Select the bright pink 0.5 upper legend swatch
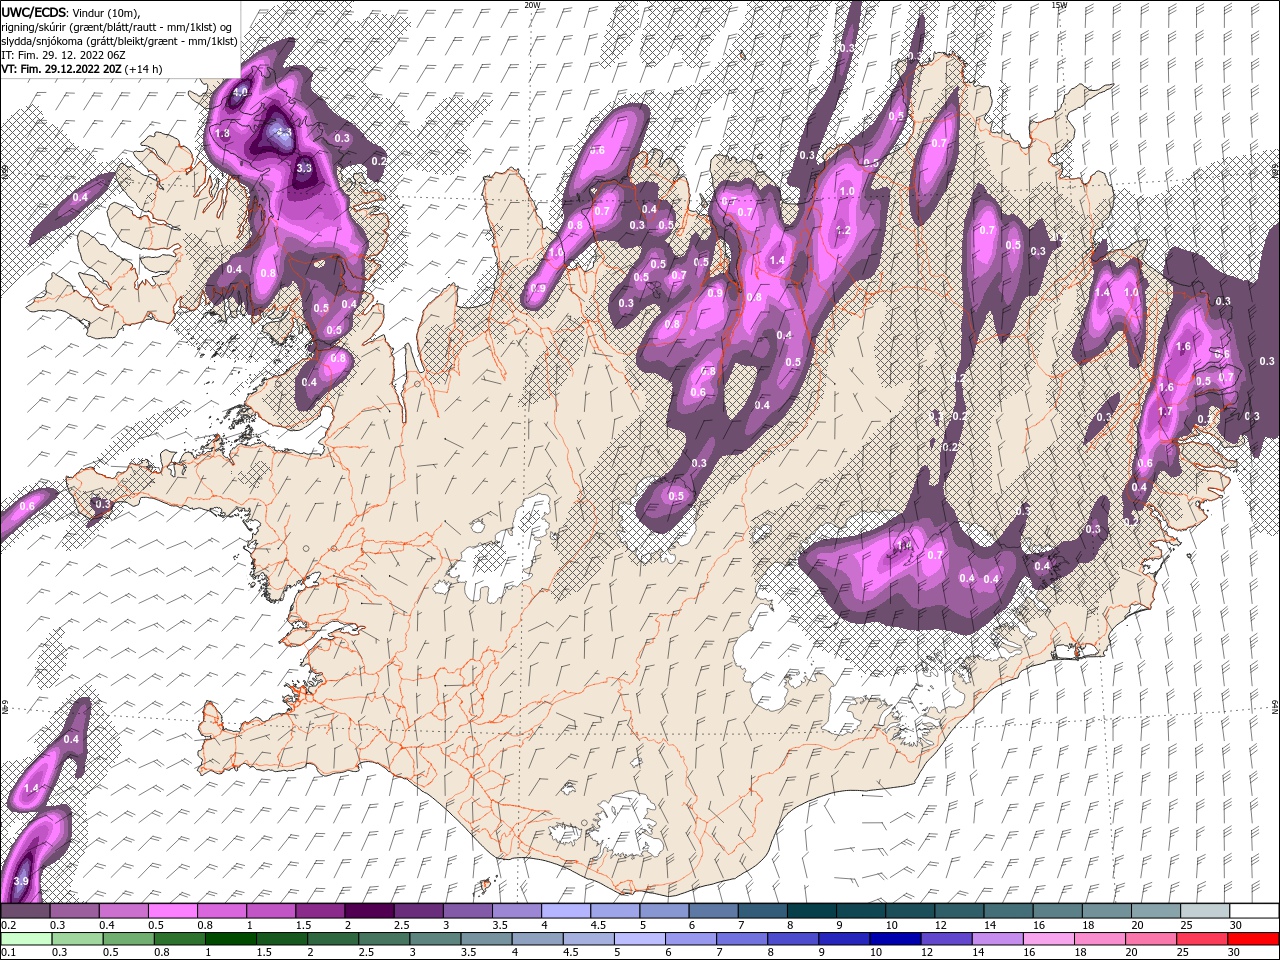The width and height of the screenshot is (1280, 960). click(x=172, y=910)
